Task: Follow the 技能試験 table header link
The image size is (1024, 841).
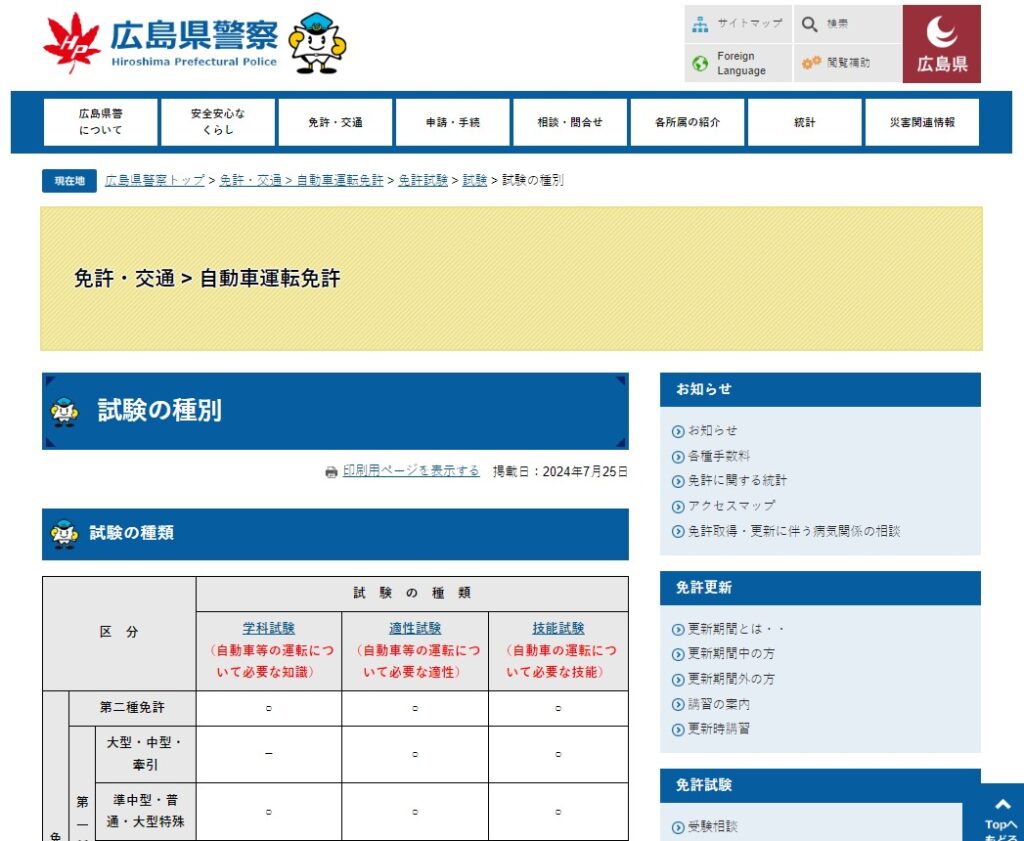Action: coord(558,629)
